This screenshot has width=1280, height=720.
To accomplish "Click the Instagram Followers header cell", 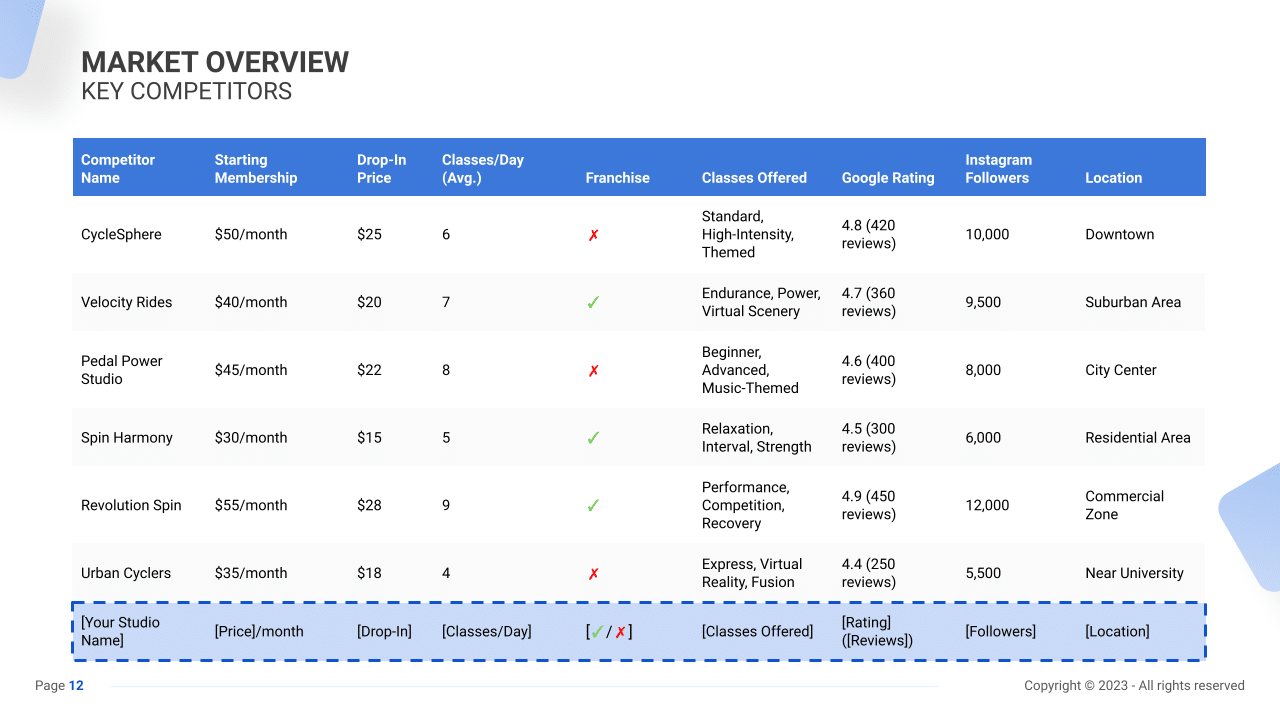I will 998,168.
